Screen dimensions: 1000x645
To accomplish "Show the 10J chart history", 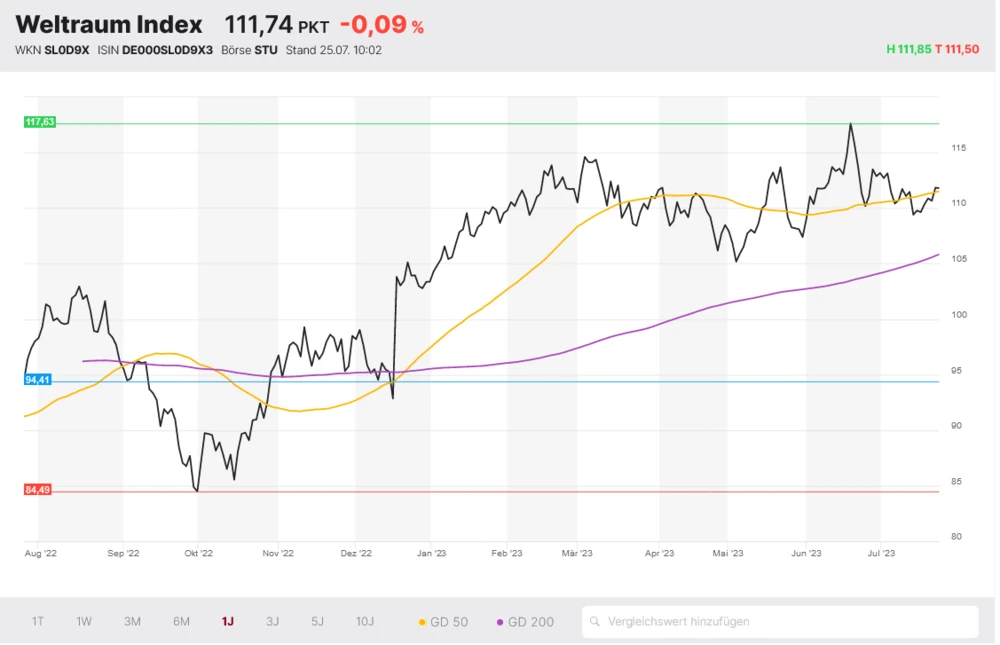I will click(365, 622).
